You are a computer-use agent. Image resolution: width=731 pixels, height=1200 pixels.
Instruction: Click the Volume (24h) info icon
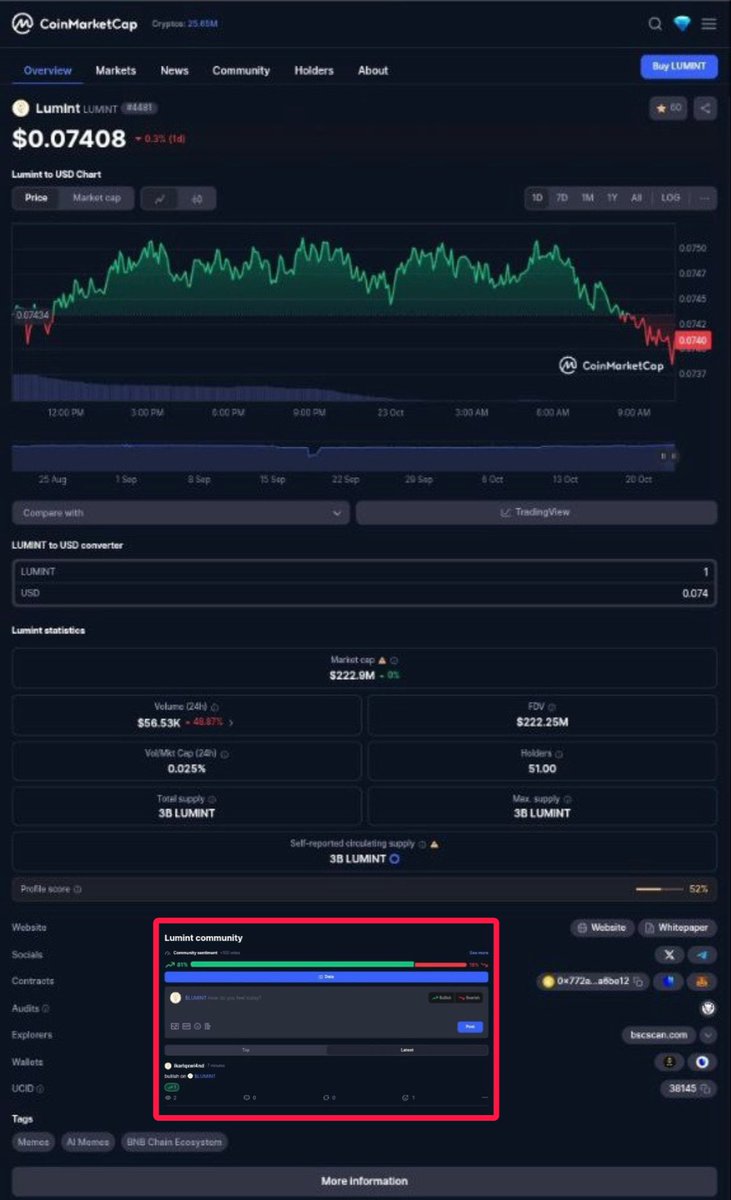pyautogui.click(x=216, y=707)
